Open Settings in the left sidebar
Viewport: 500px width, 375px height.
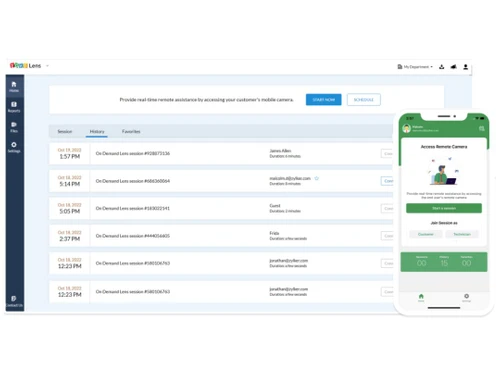pyautogui.click(x=14, y=147)
